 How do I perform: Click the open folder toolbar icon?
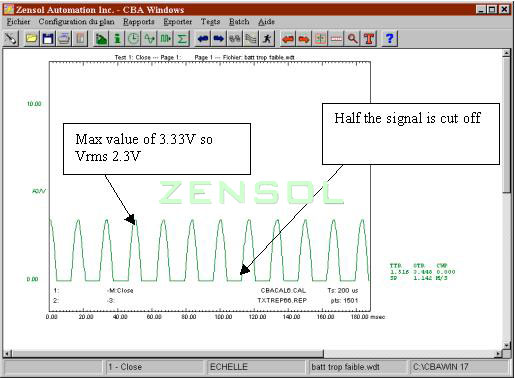point(31,39)
